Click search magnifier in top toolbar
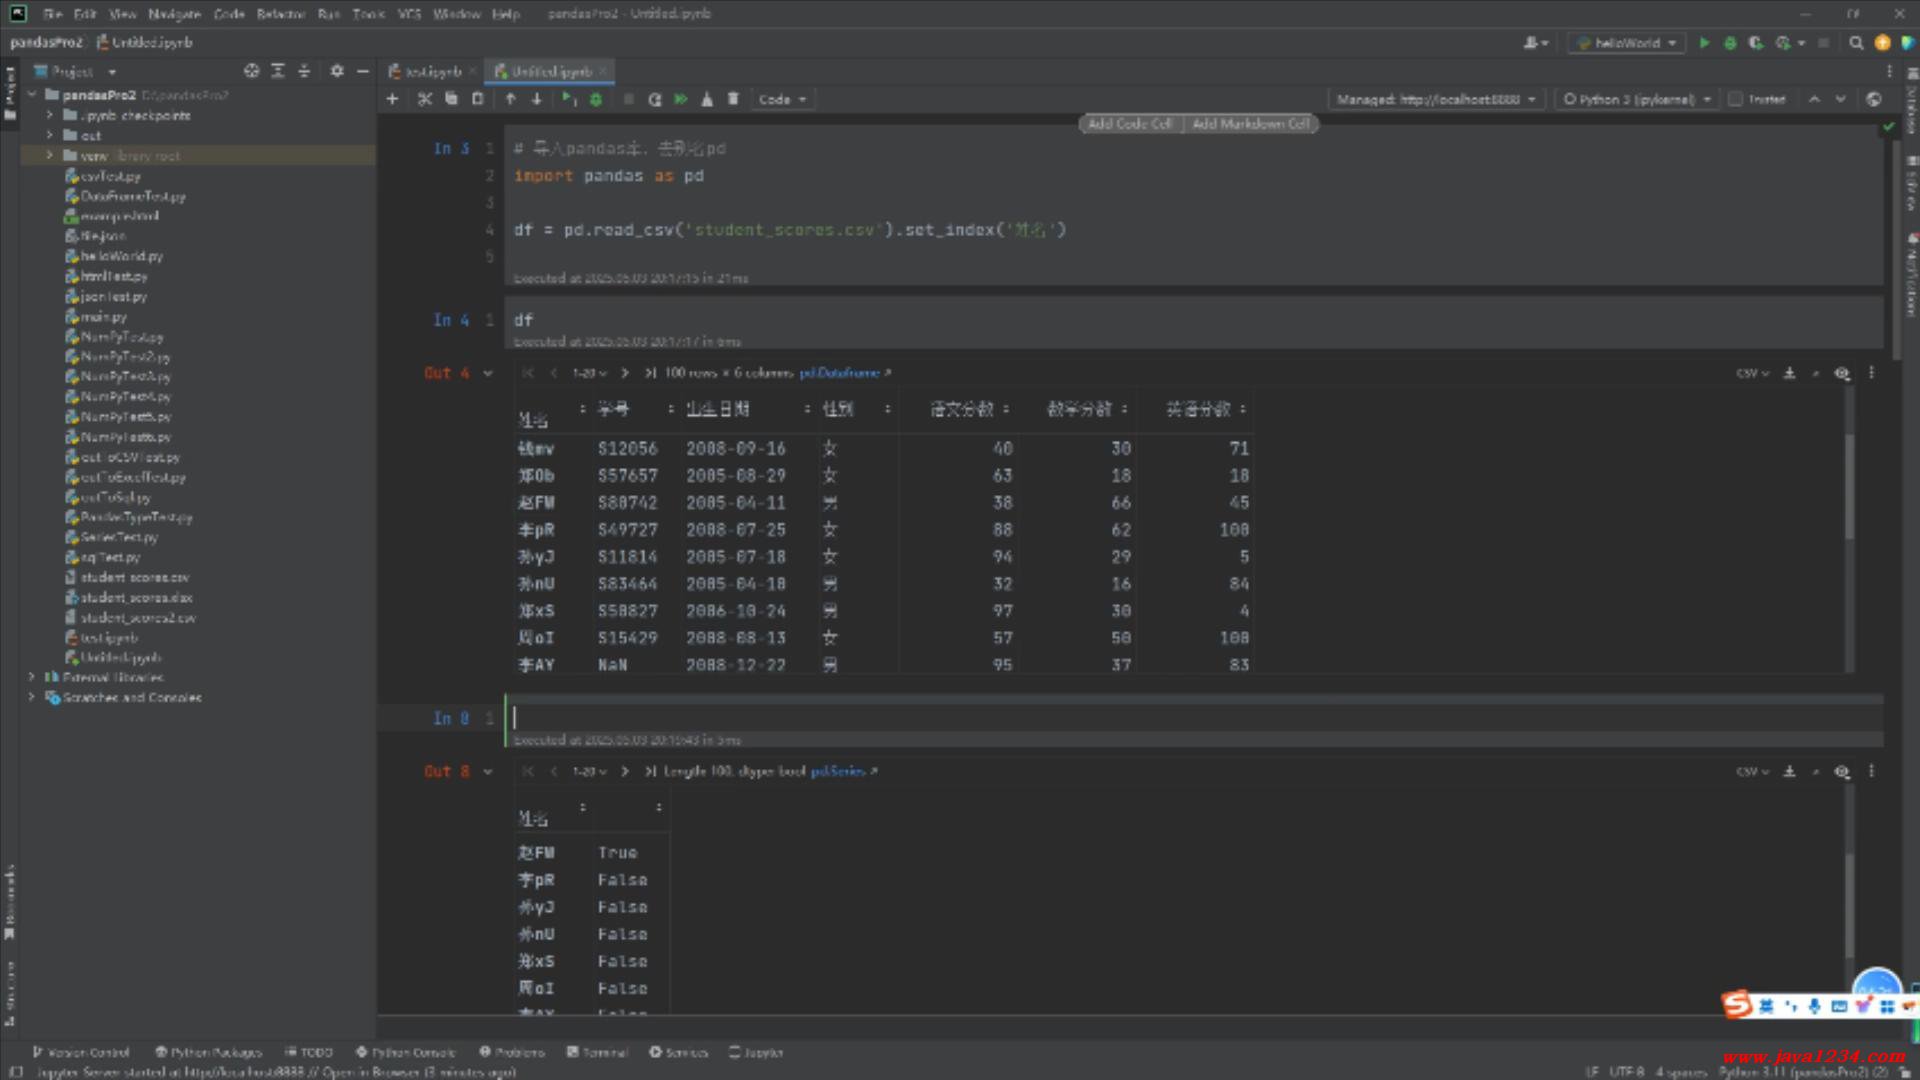 1856,43
